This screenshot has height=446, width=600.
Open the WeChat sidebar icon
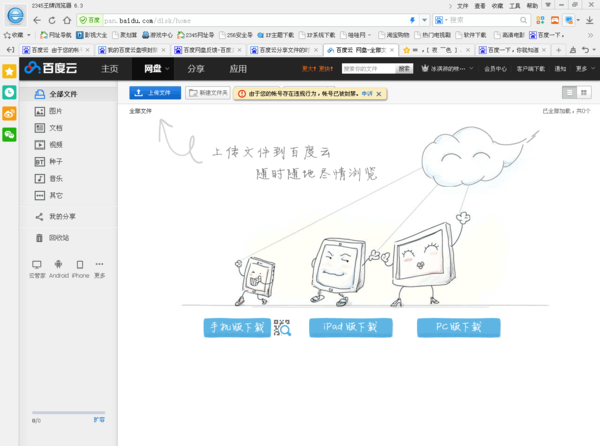coord(9,135)
